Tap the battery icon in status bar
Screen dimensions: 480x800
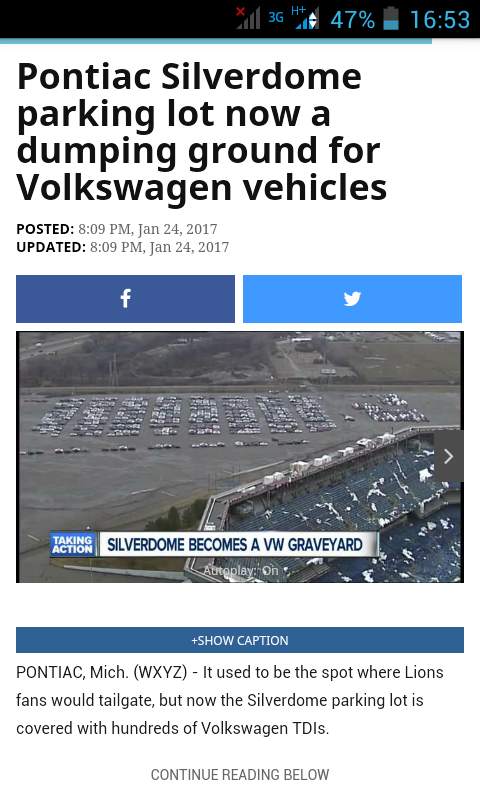391,19
